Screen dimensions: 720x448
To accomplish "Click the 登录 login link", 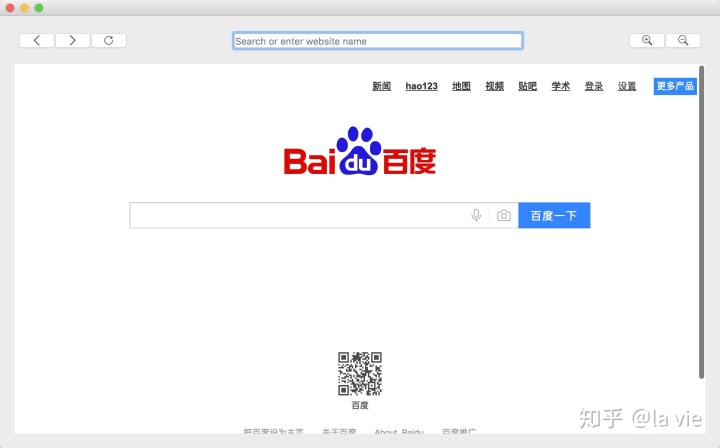I will coord(594,86).
